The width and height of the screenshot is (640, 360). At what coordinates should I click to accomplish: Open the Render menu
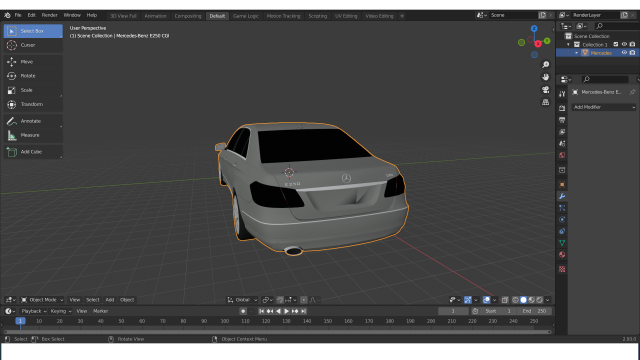[x=50, y=15]
